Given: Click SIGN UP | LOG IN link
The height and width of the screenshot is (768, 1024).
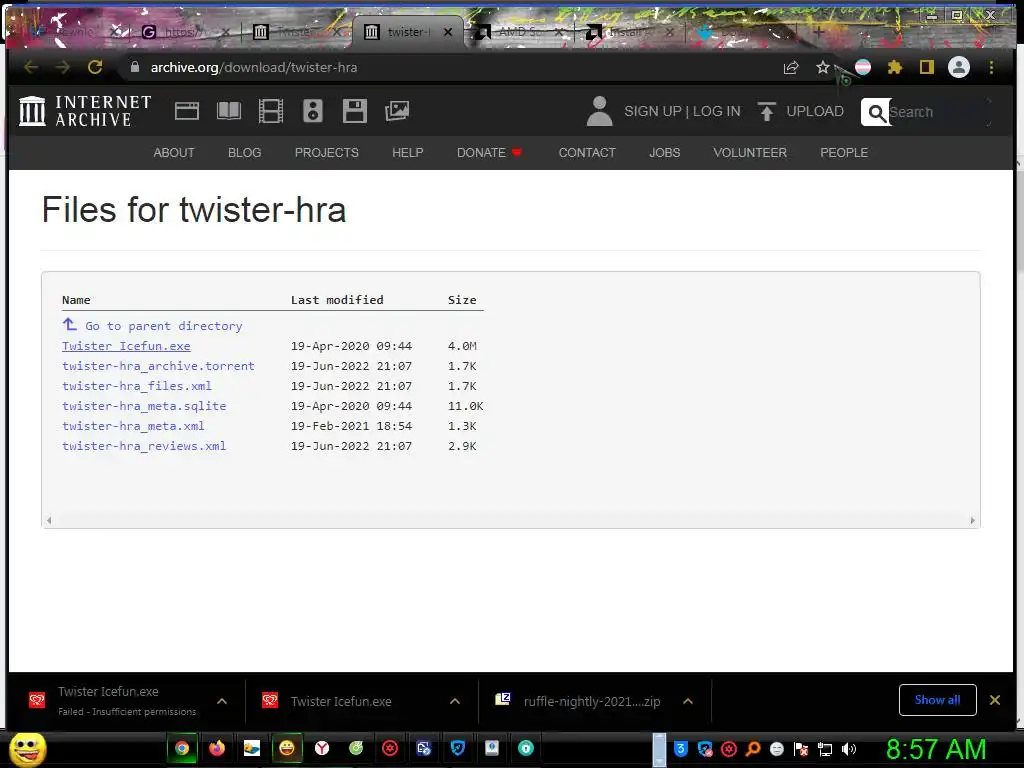Looking at the screenshot, I should click(682, 111).
